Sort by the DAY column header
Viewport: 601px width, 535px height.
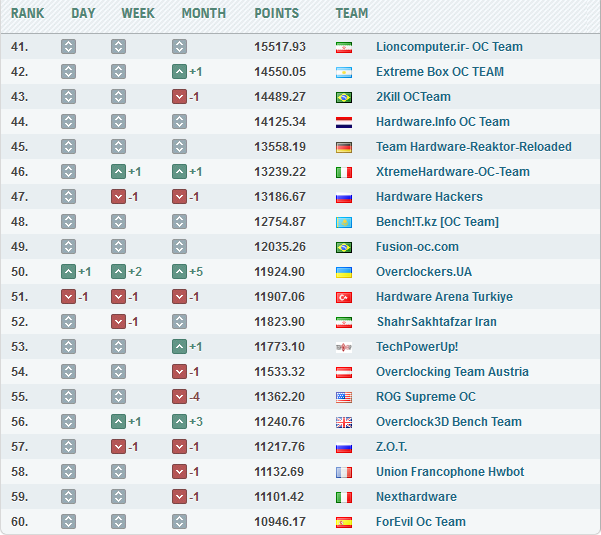pos(83,13)
